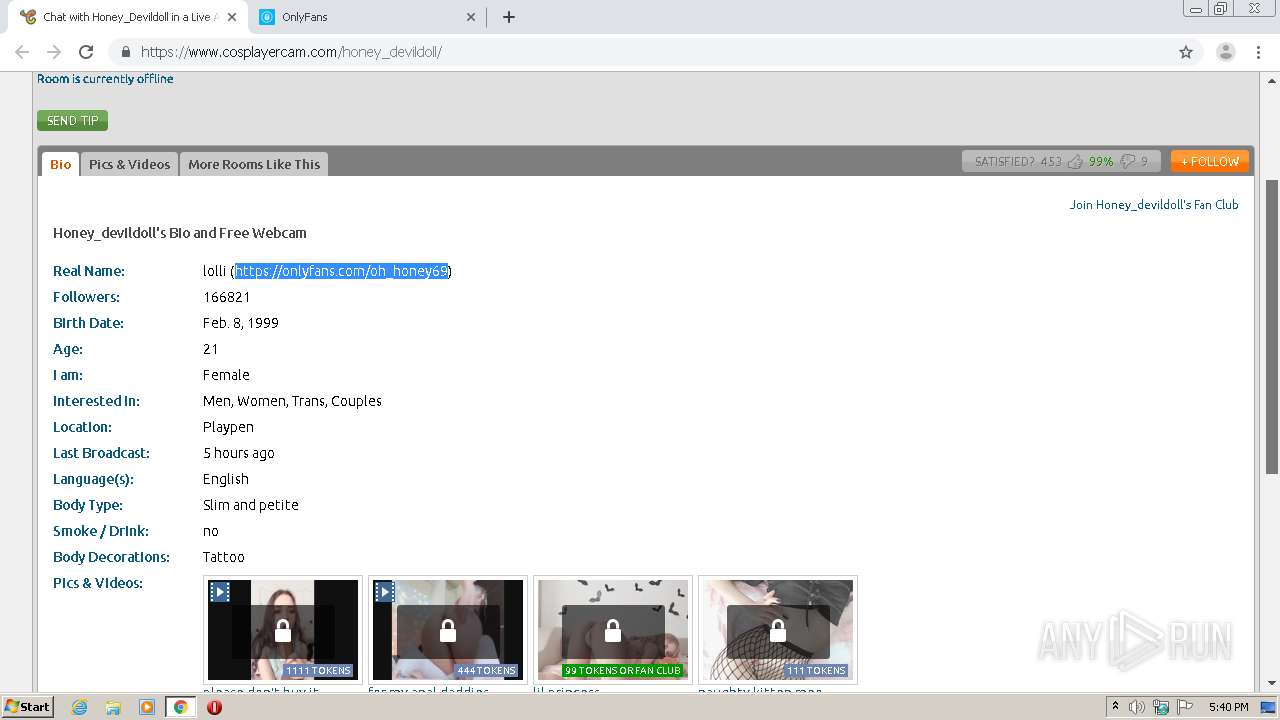
Task: Click the network status tray icon
Action: pos(1161,707)
